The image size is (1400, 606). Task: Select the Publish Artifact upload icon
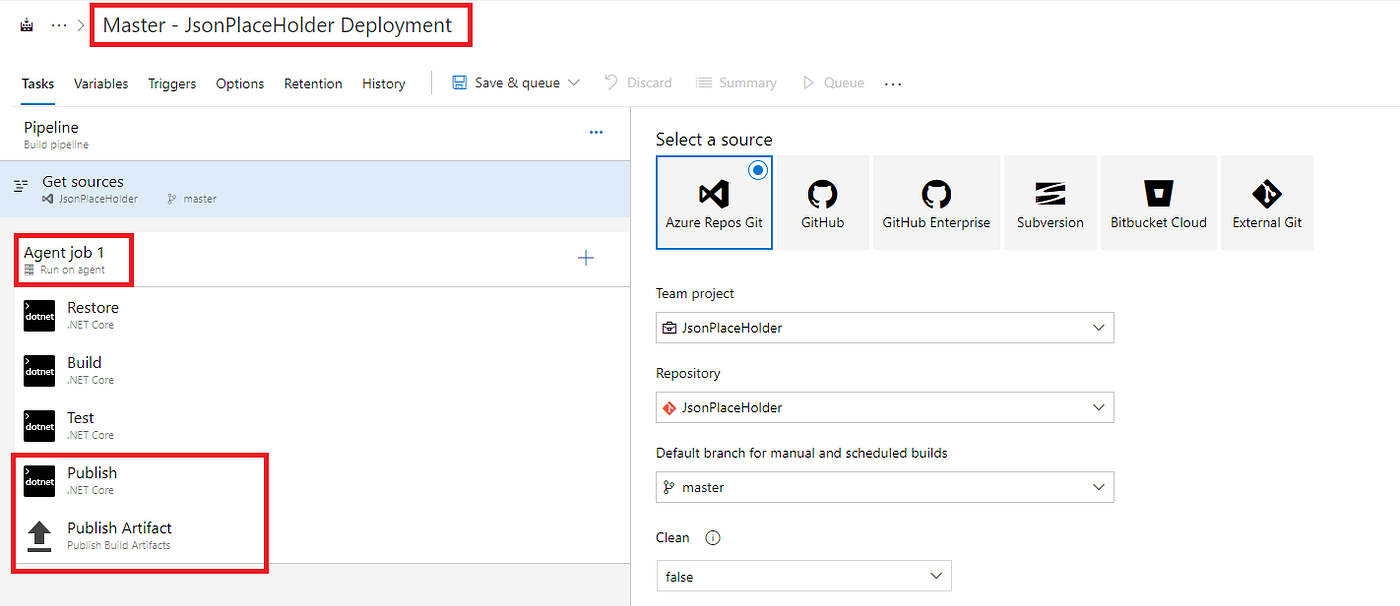click(x=40, y=536)
